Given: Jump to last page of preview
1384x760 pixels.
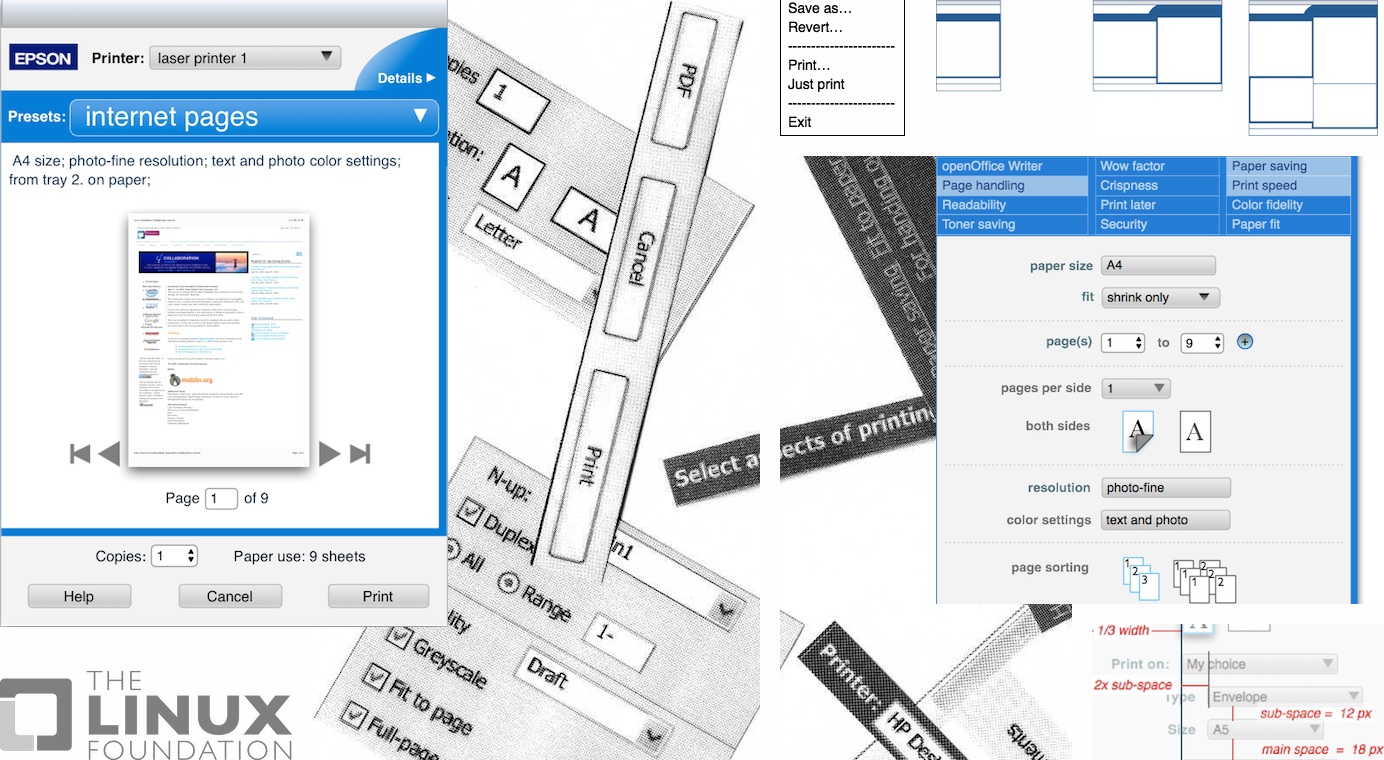Looking at the screenshot, I should pos(360,454).
